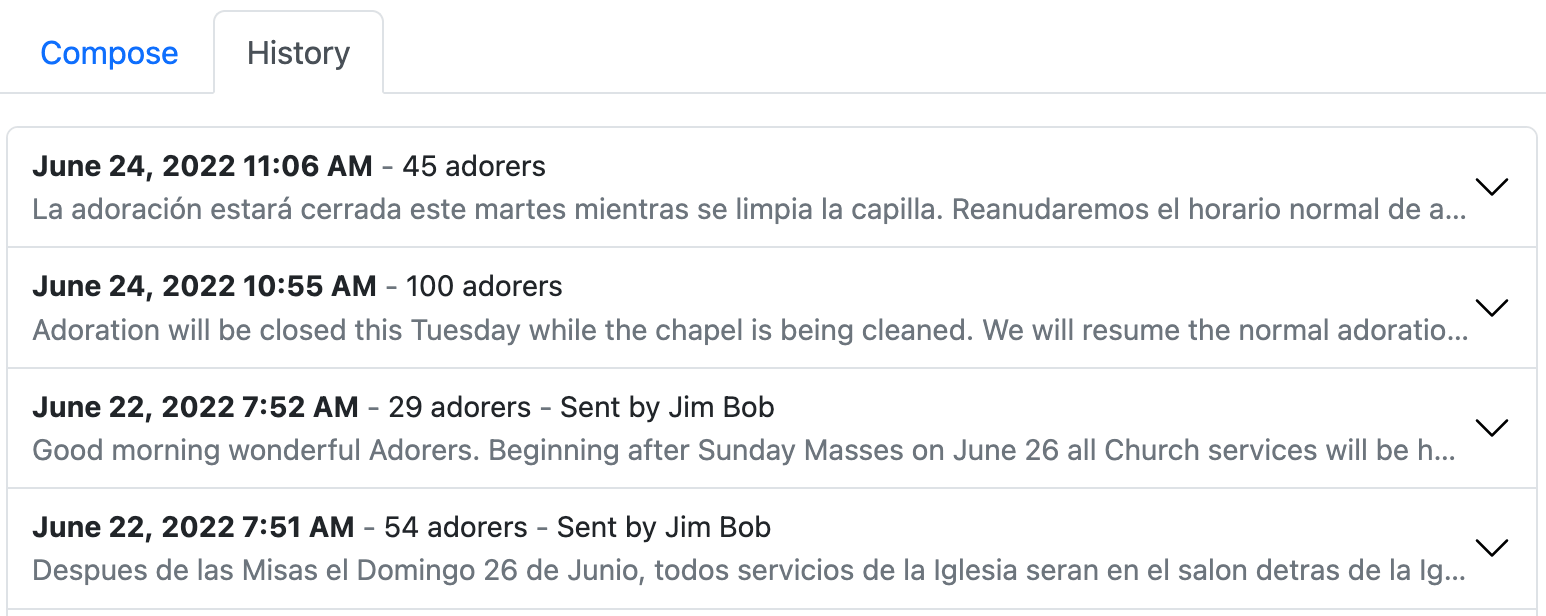
Task: Click the "100 adorers" recipient count
Action: (484, 287)
